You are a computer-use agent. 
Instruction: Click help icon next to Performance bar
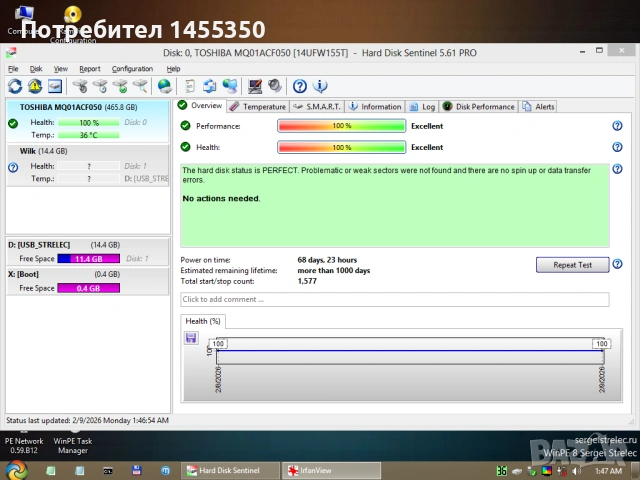click(617, 126)
